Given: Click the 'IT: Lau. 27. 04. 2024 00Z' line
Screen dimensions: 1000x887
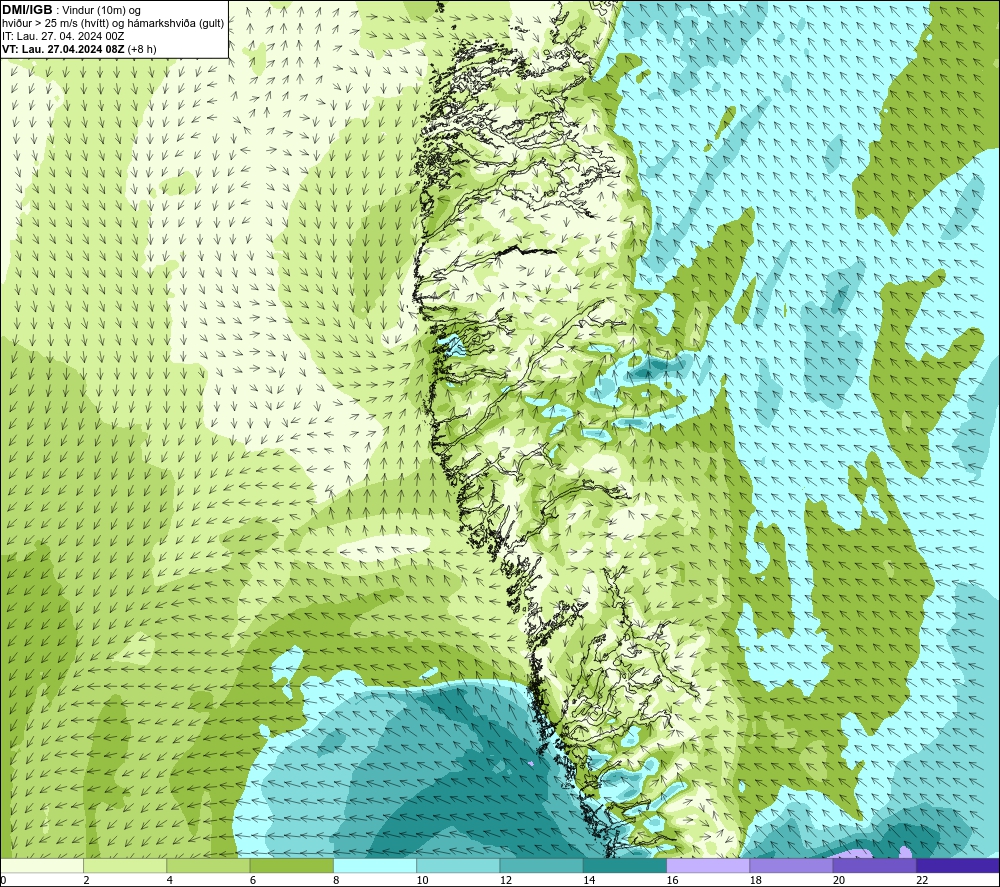Looking at the screenshot, I should click(63, 36).
